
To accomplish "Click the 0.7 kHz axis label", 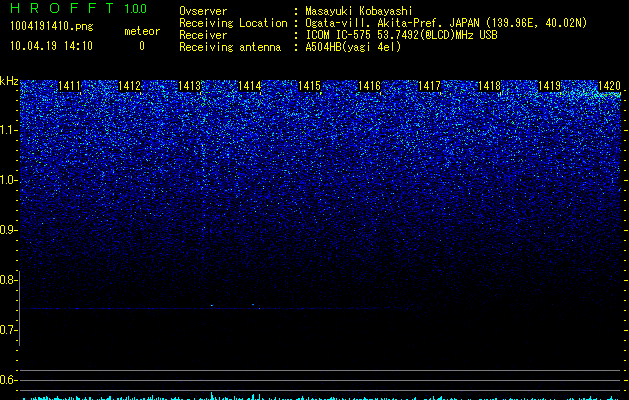I will pyautogui.click(x=7, y=330).
